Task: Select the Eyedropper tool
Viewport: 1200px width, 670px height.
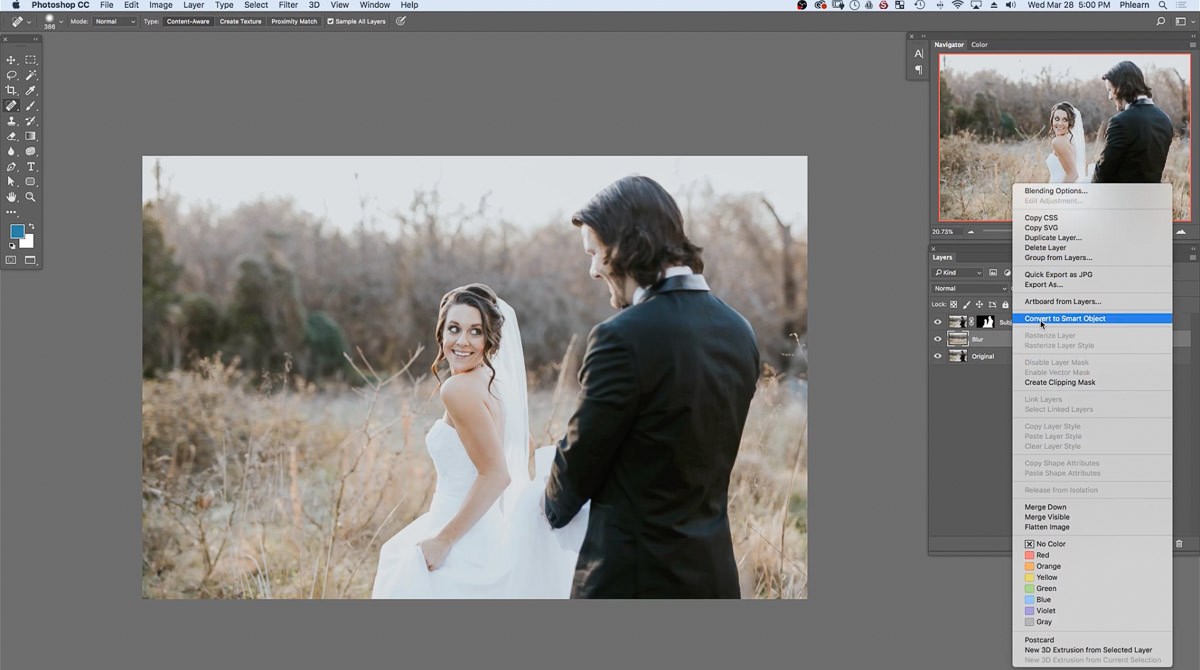Action: click(x=31, y=90)
